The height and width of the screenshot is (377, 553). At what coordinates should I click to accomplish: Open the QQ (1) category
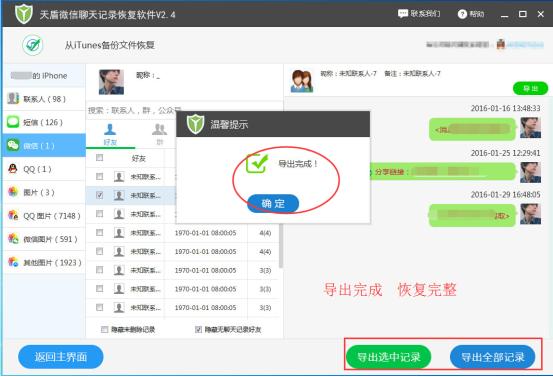tap(44, 169)
